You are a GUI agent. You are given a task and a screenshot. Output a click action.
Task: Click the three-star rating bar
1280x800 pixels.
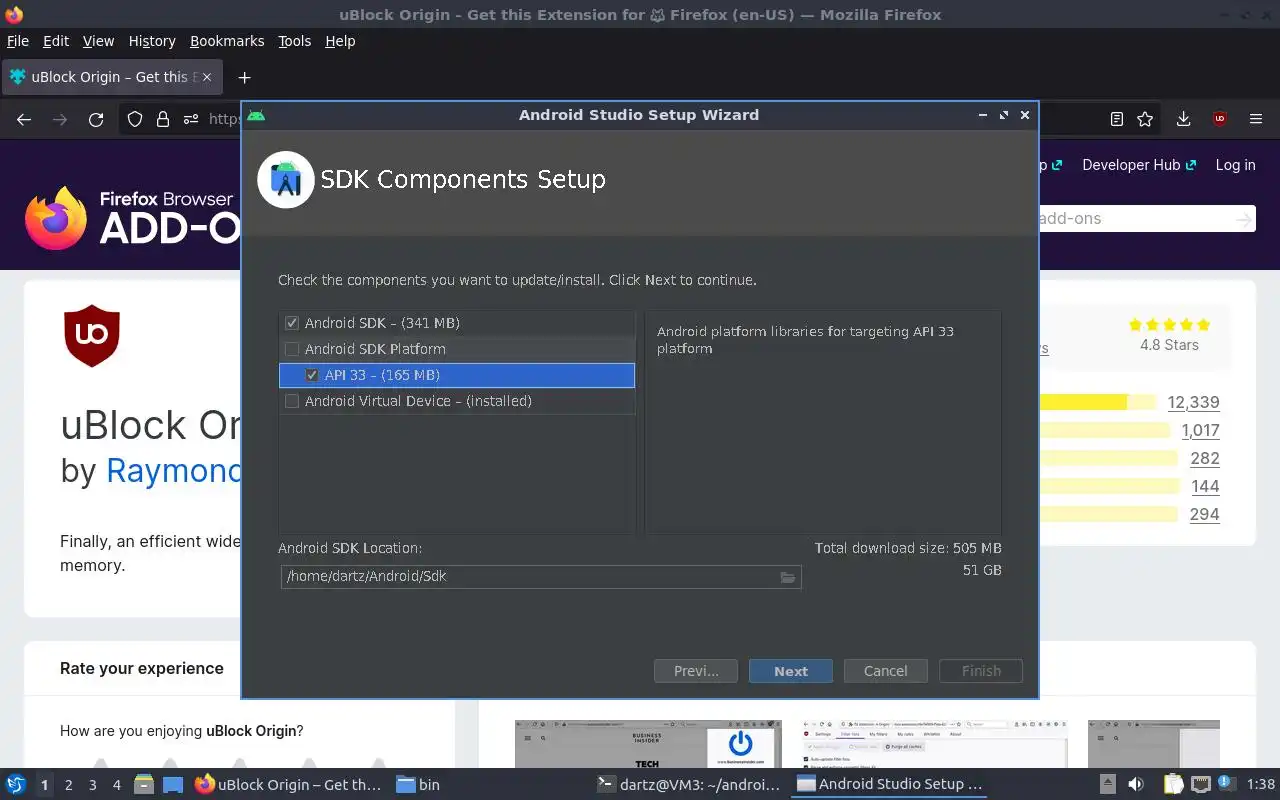[x=1108, y=458]
